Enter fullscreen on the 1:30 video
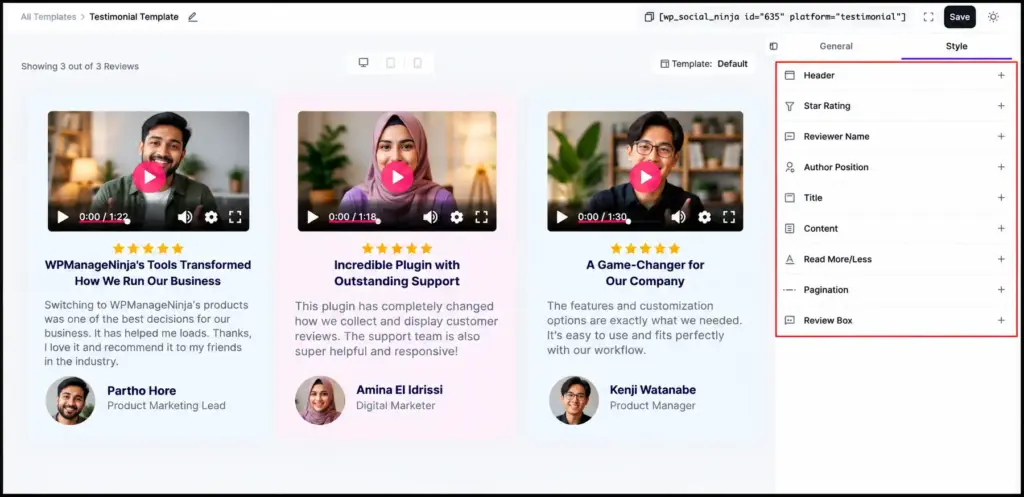 (729, 217)
